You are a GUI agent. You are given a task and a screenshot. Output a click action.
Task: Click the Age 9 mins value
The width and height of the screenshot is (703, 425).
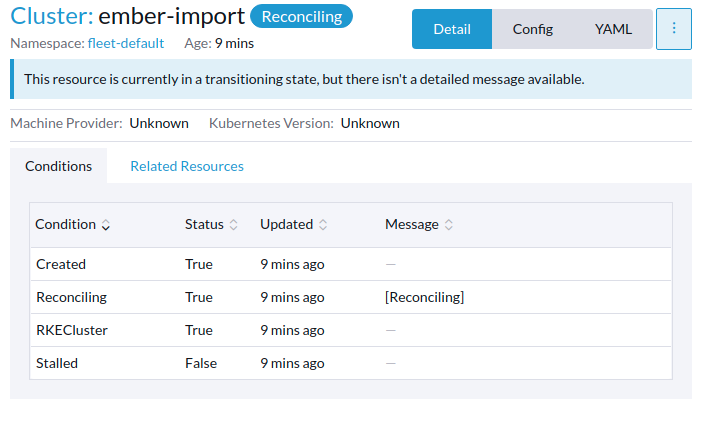point(234,43)
